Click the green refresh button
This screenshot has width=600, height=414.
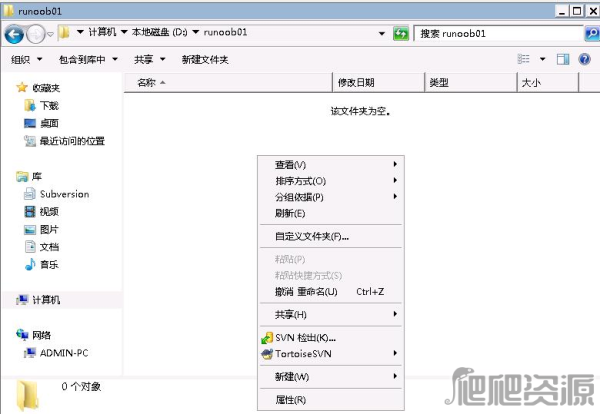[x=401, y=34]
